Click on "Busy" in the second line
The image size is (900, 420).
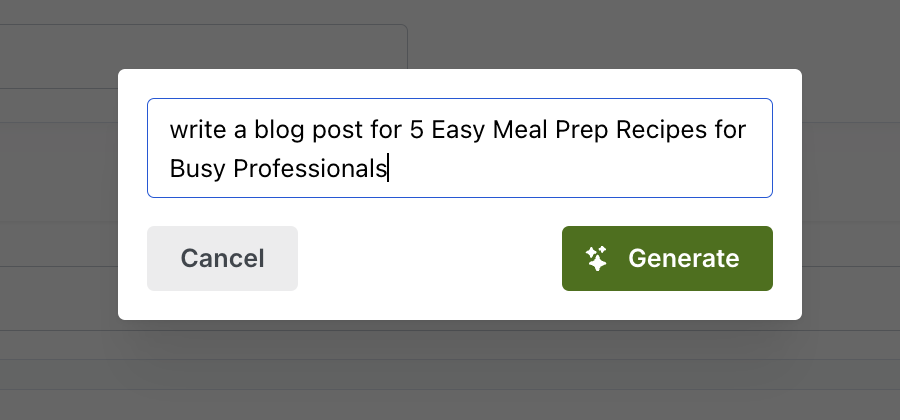pos(197,169)
